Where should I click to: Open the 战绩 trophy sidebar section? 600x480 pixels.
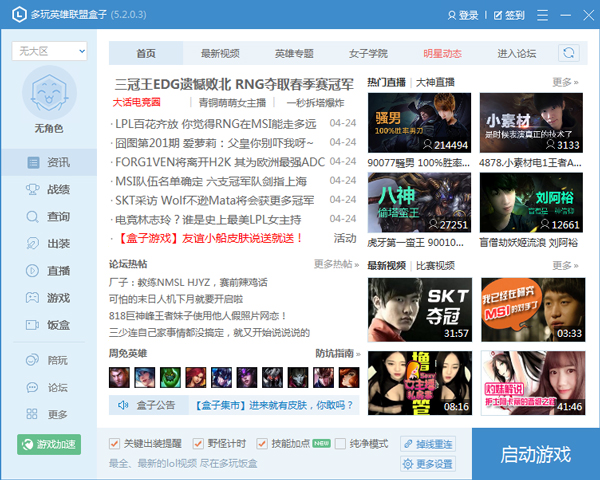pyautogui.click(x=49, y=189)
